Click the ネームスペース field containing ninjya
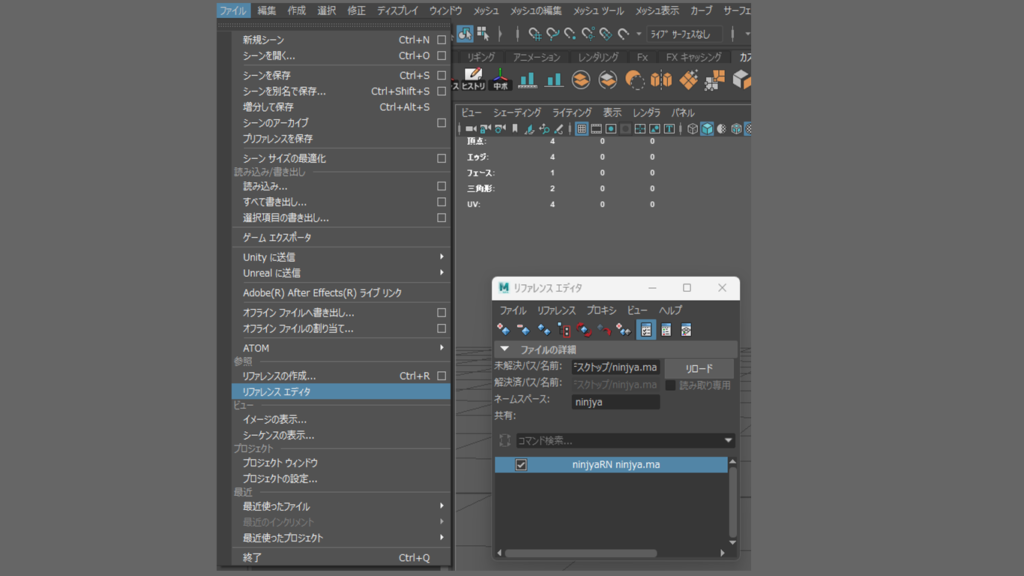Image resolution: width=1024 pixels, height=576 pixels. [615, 402]
